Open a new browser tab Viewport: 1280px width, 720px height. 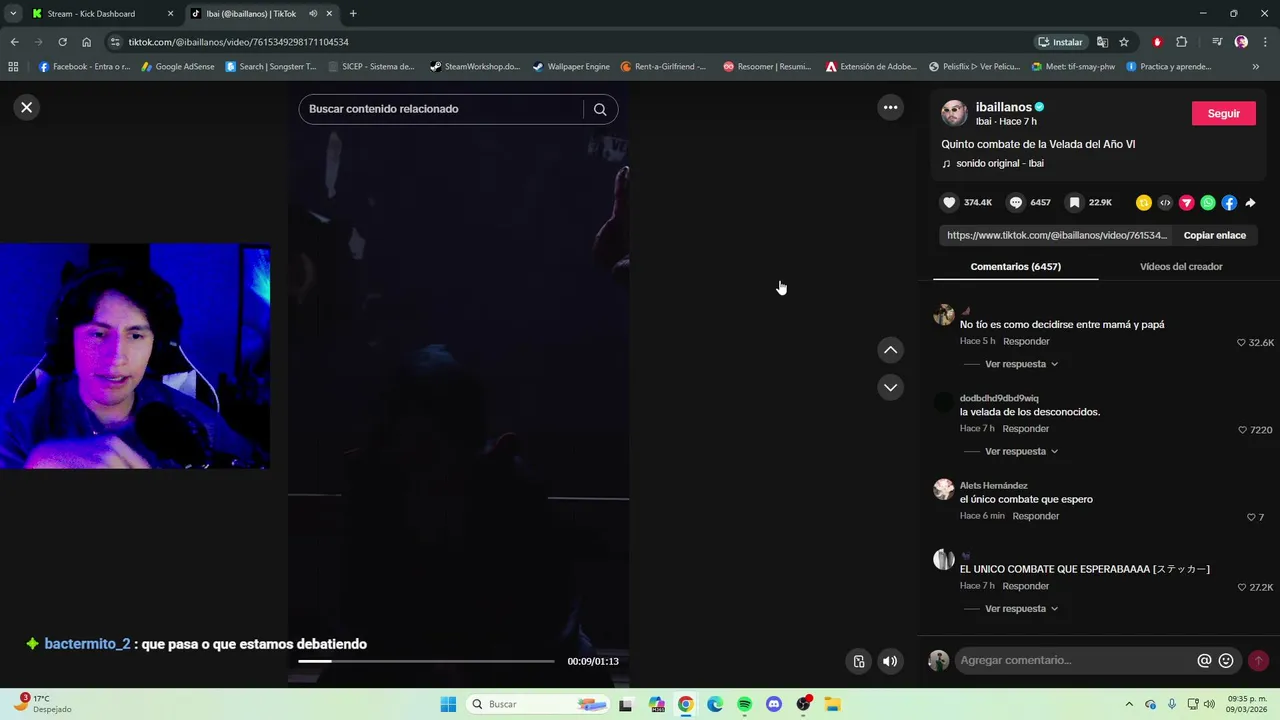[353, 14]
